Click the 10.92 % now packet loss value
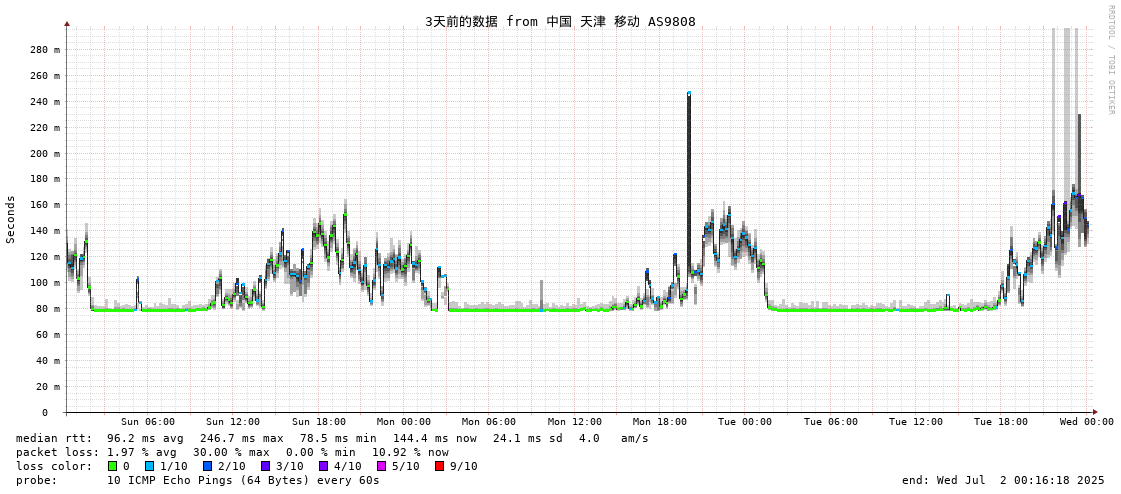 (x=410, y=453)
